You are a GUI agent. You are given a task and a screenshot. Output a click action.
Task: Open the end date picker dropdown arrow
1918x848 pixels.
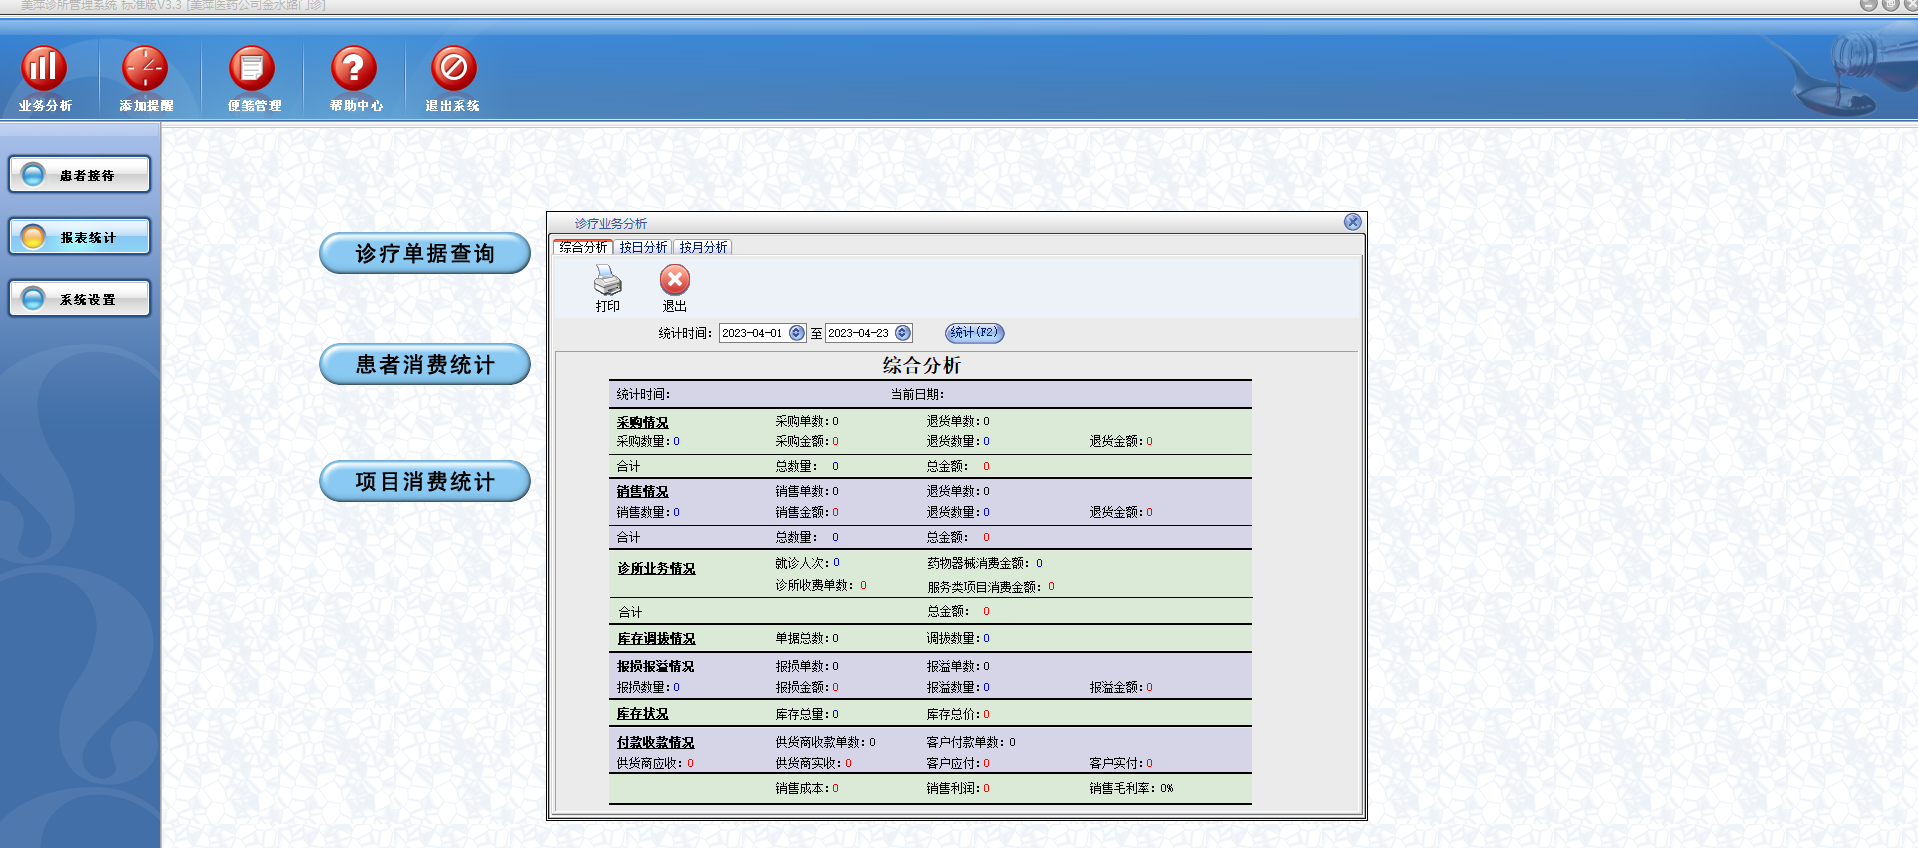(903, 333)
